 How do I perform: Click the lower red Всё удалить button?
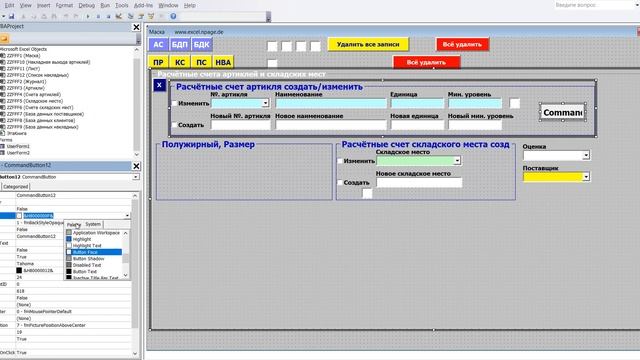click(x=426, y=62)
